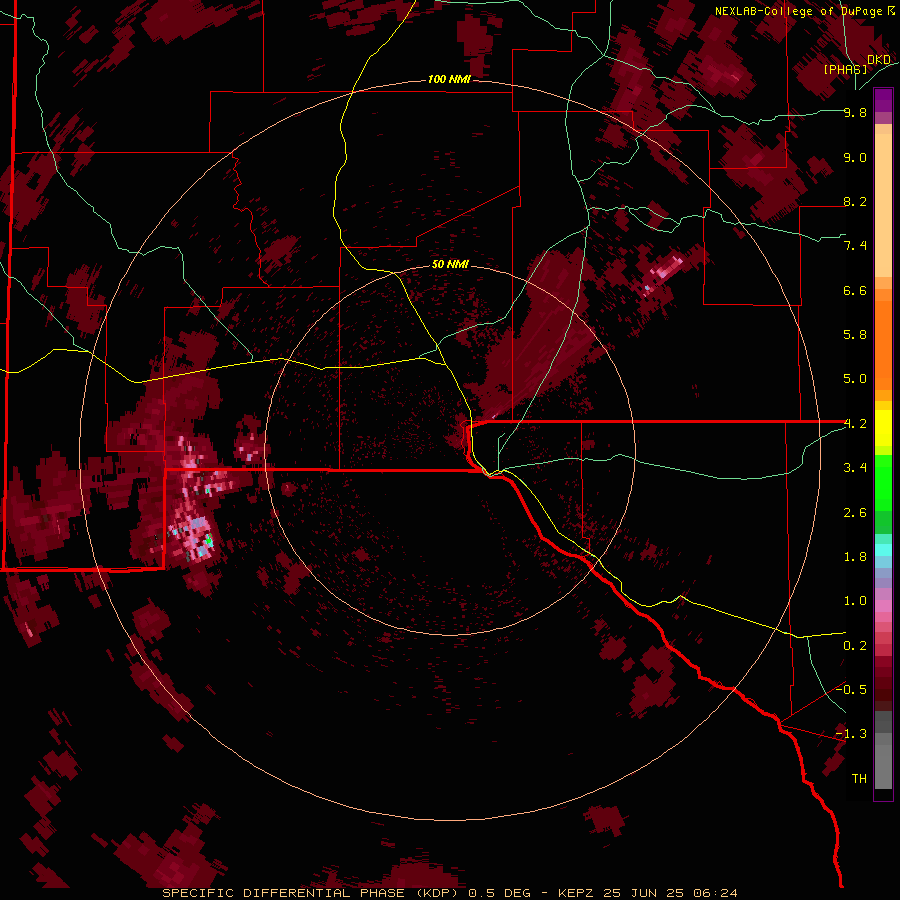Pick the purple top segment of the color bar

pos(883,100)
